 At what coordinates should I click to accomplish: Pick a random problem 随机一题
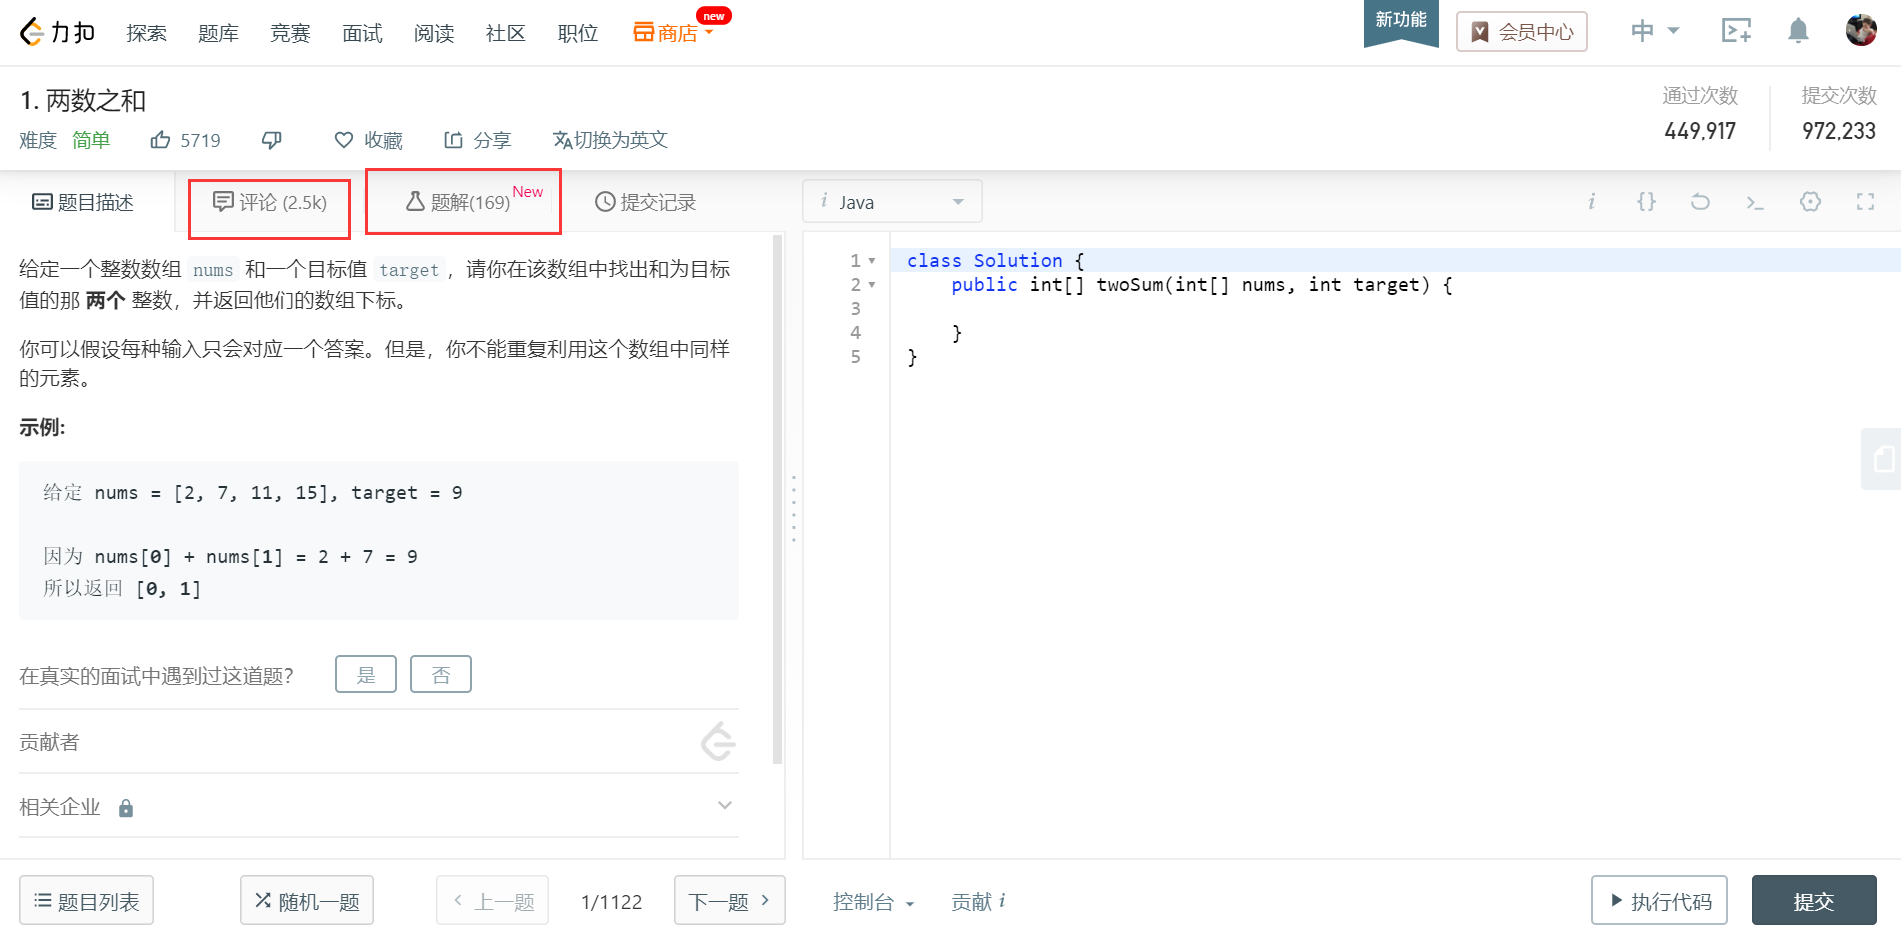(x=307, y=901)
